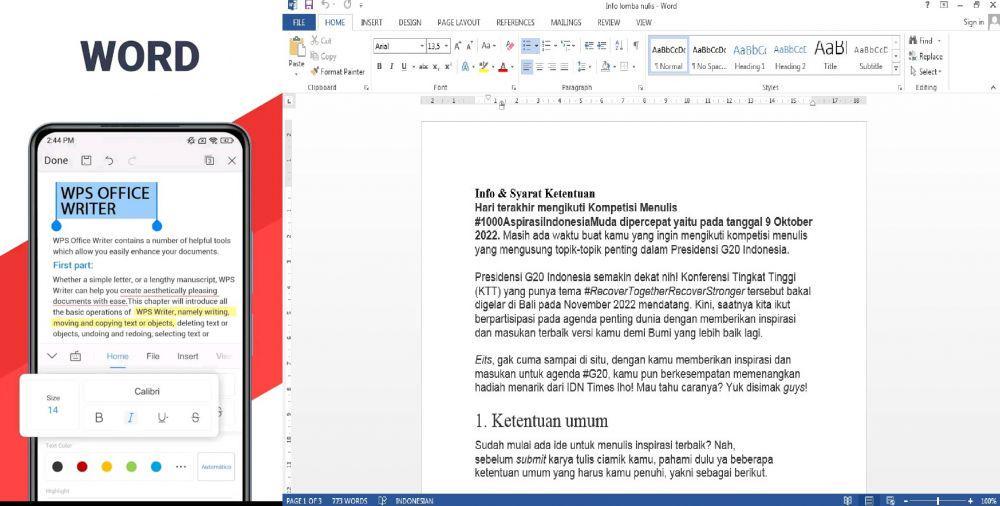Toggle Bold B in WPS phone panel

99,417
